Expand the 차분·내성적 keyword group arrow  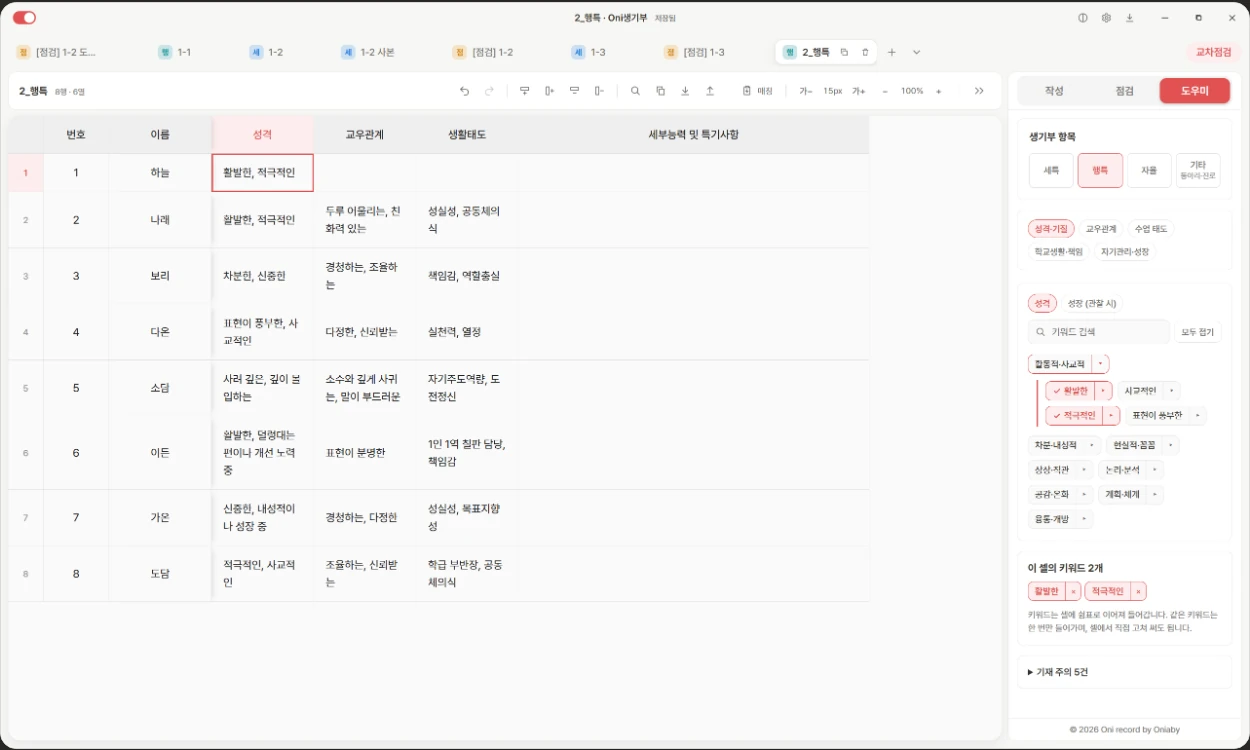[x=1092, y=445]
